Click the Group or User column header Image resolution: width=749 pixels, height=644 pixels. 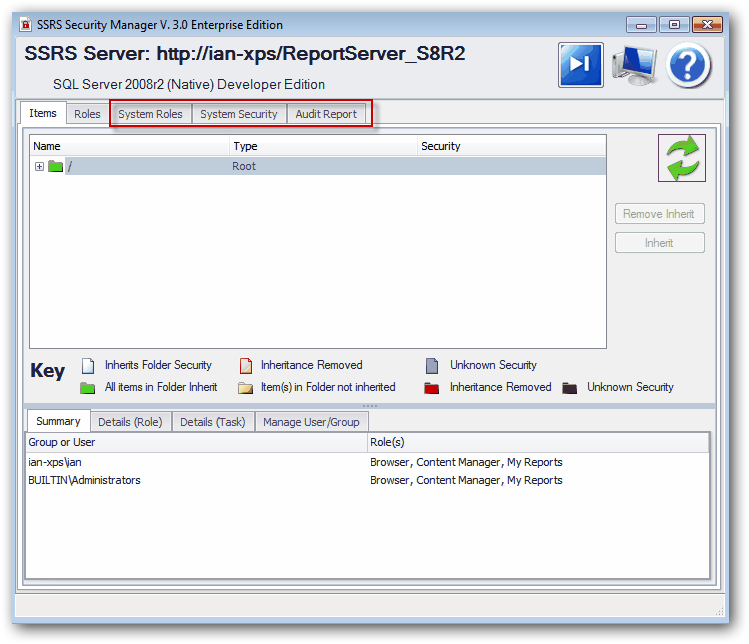(197, 442)
